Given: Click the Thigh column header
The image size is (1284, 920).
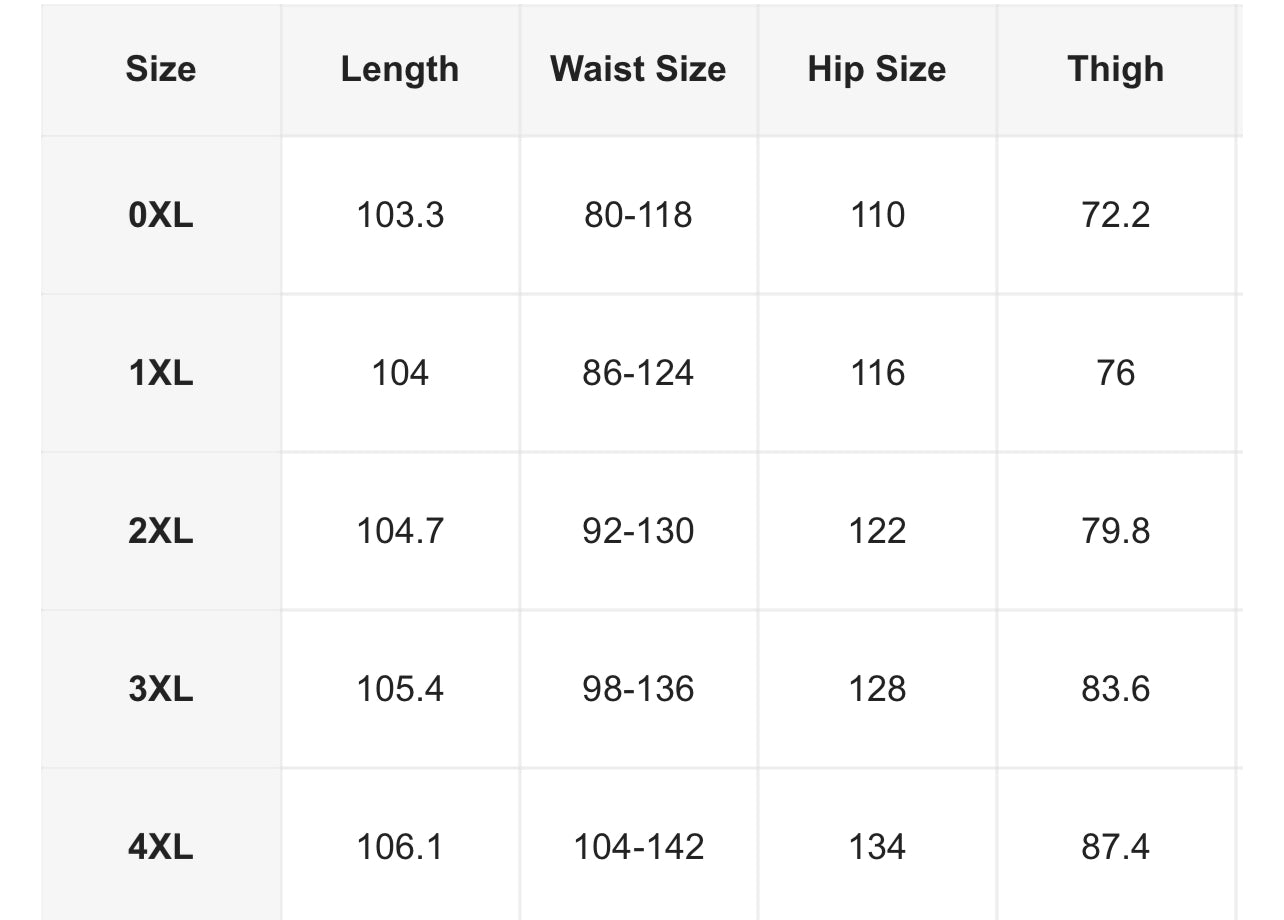Looking at the screenshot, I should coord(1116,69).
